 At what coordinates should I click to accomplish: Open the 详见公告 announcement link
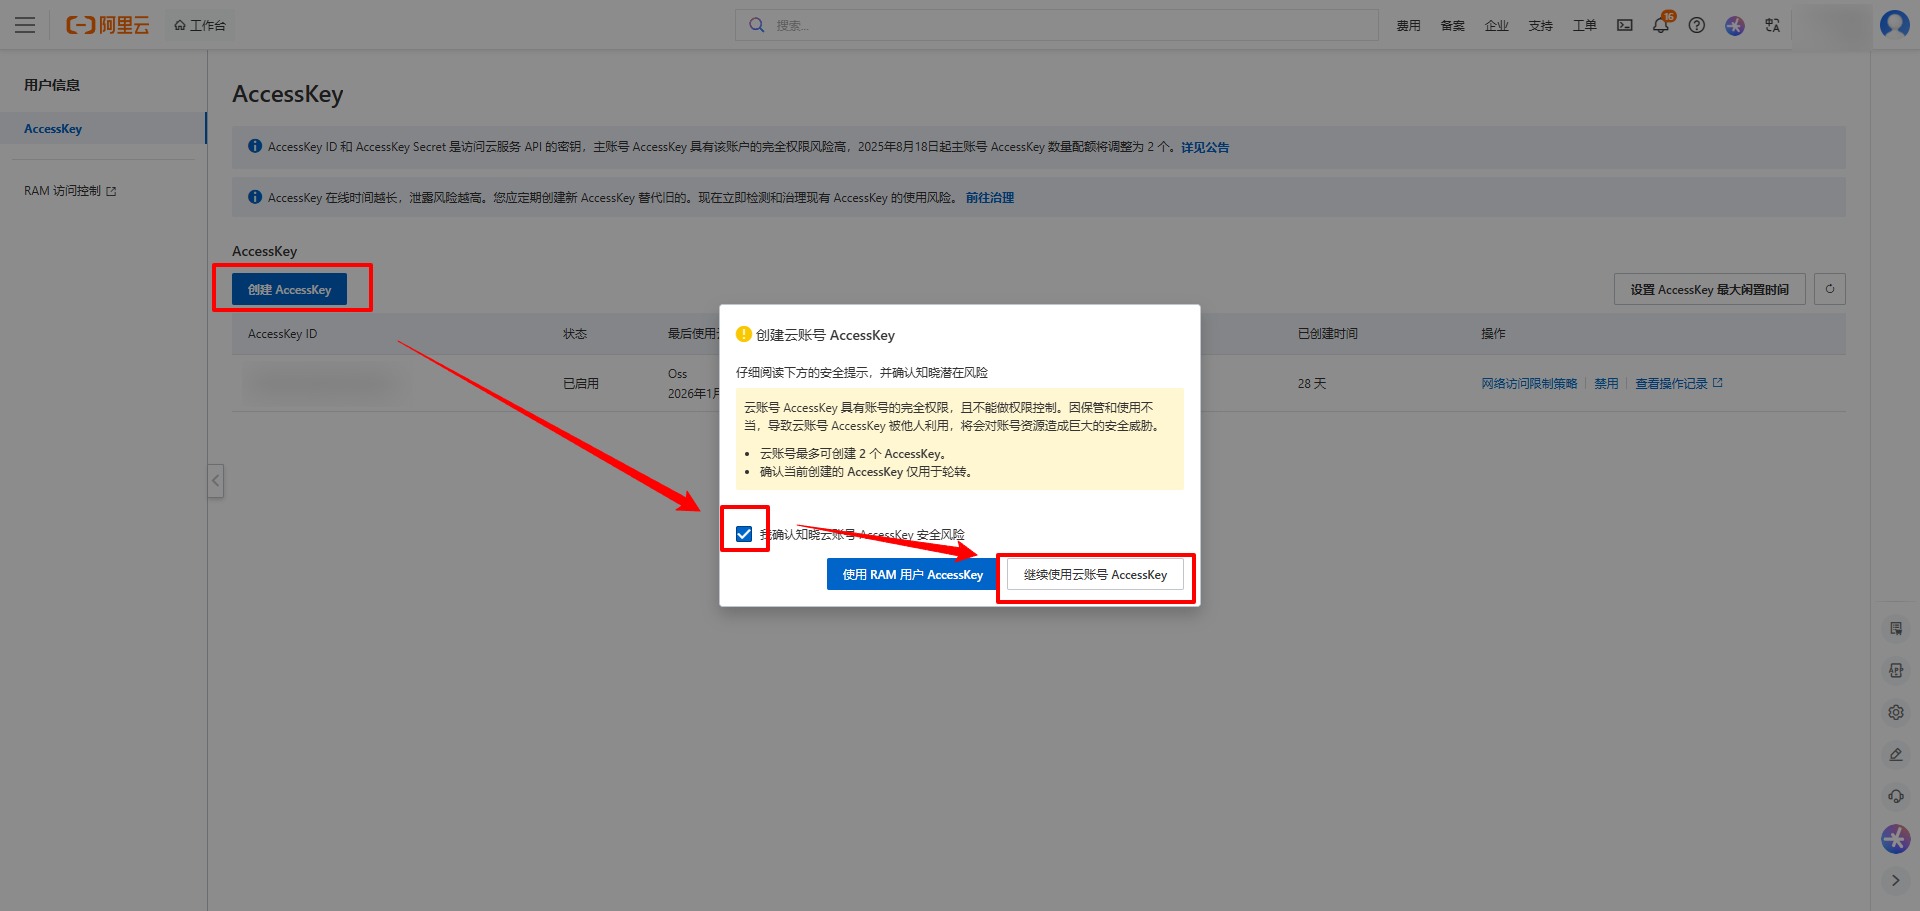(1205, 147)
